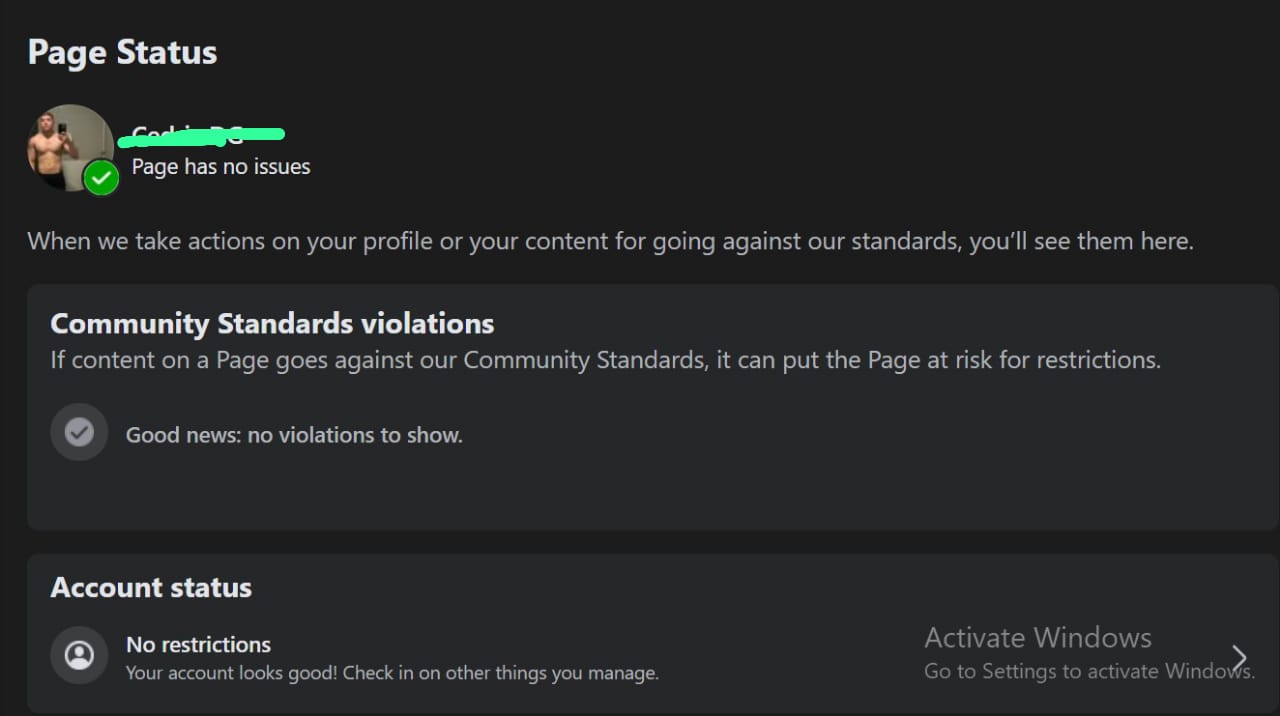
Task: Click "Your account looks good!" description text
Action: tap(232, 673)
